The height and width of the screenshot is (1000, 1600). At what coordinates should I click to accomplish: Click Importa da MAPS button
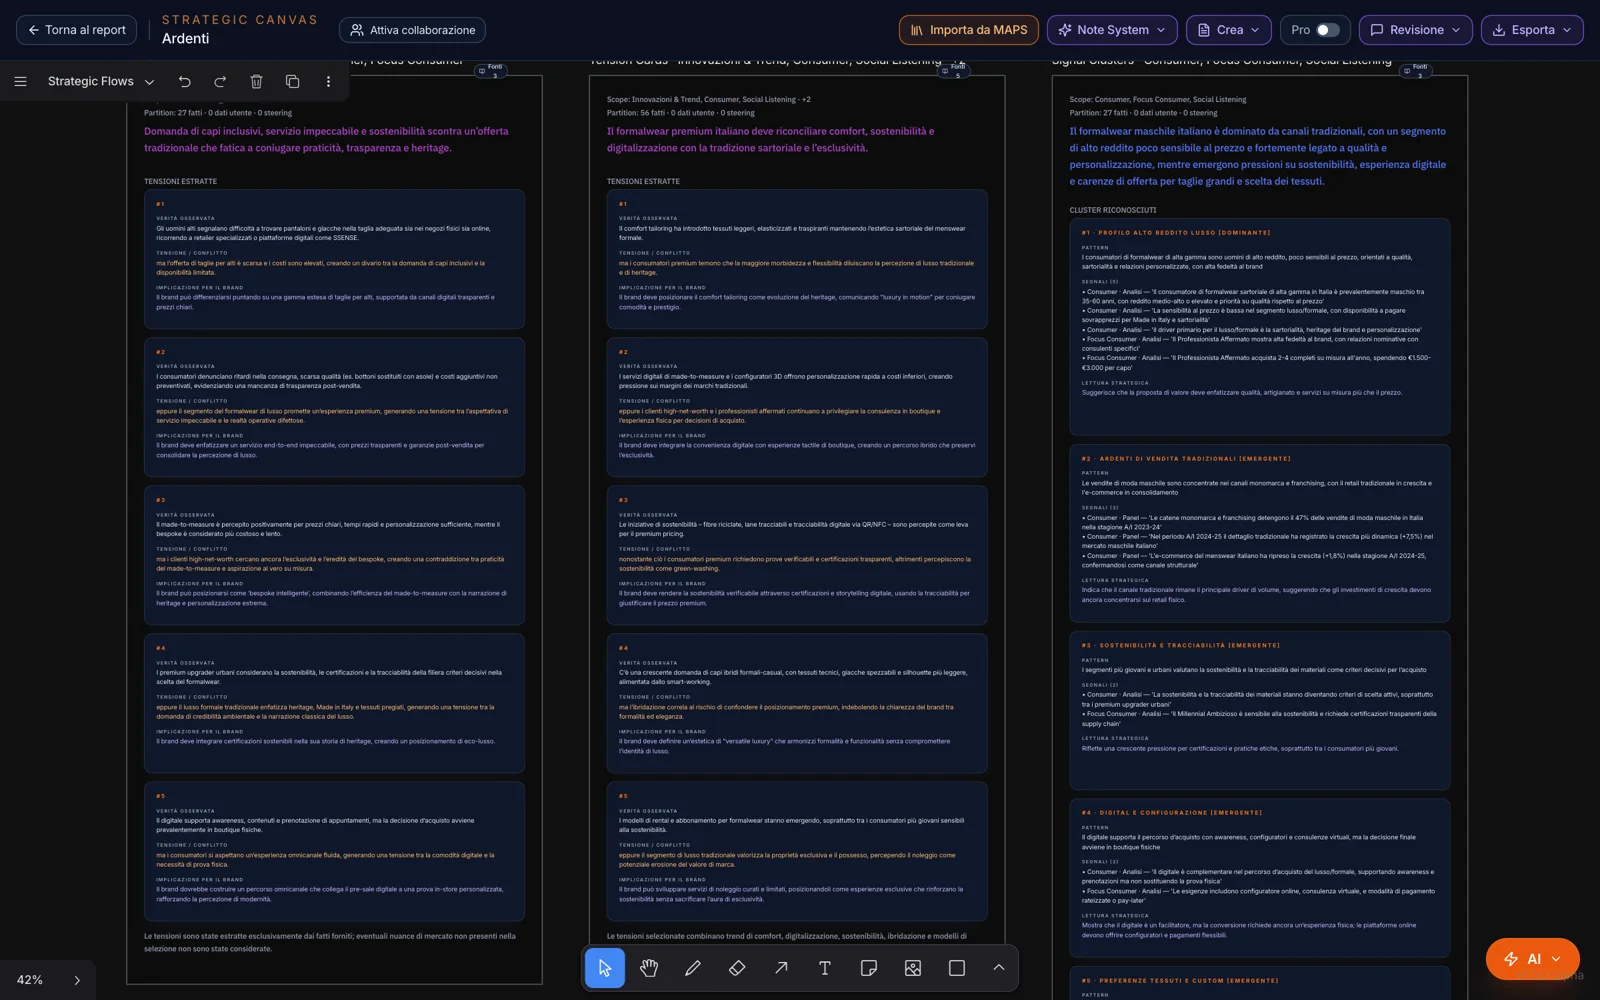(969, 30)
